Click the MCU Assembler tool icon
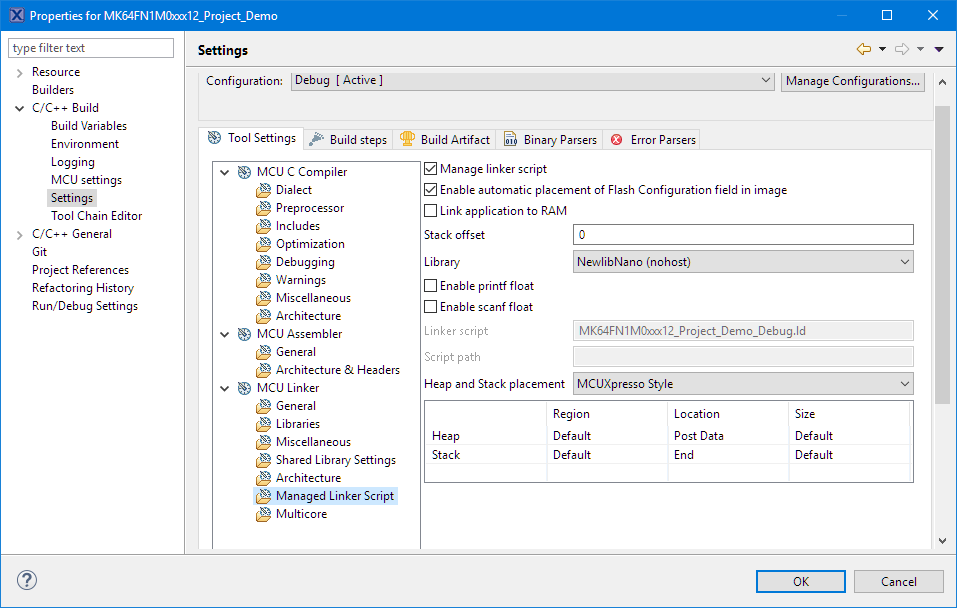 [244, 334]
